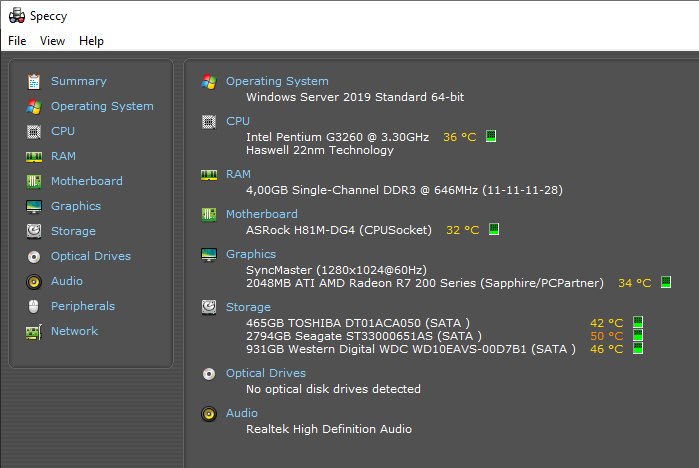Click the green indicator beside Seagate 50 °C
Screen dimensions: 699x468
tap(638, 335)
